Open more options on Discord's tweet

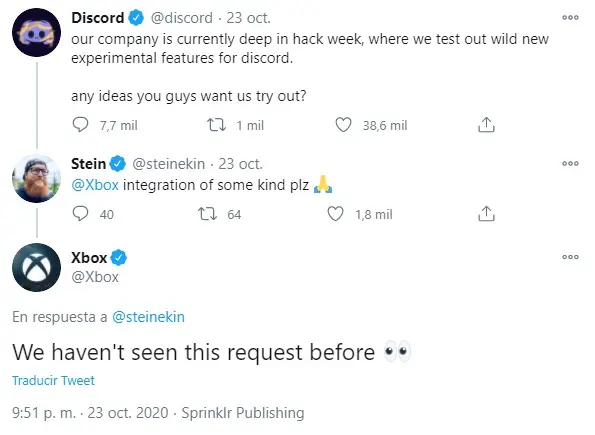pyautogui.click(x=570, y=17)
